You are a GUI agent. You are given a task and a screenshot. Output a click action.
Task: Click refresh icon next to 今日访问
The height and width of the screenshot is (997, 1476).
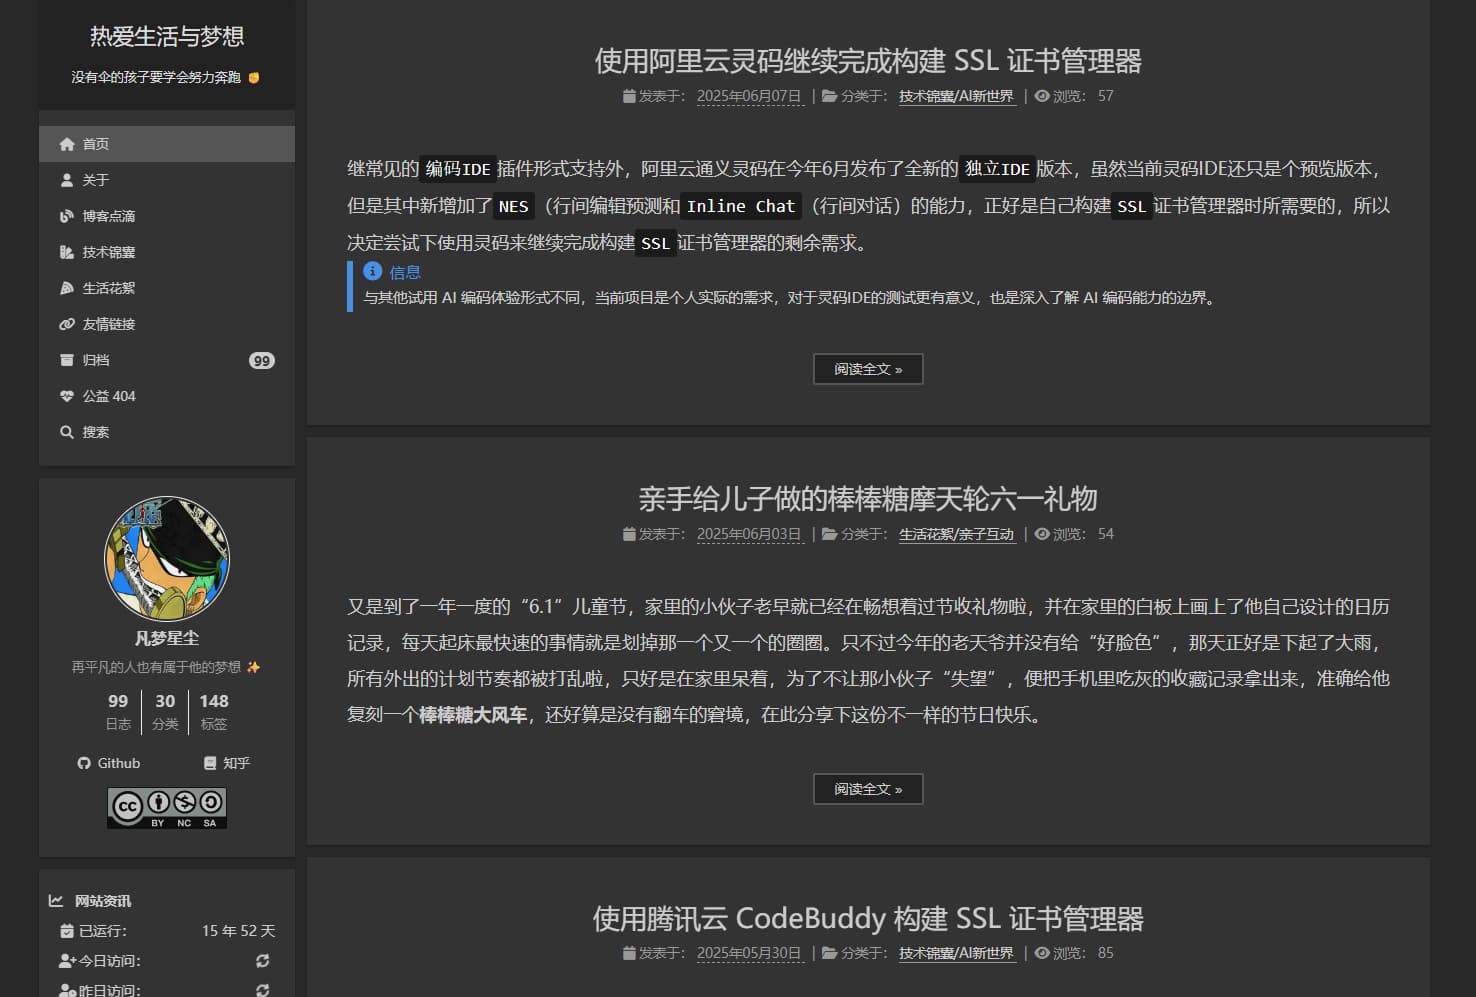point(262,961)
